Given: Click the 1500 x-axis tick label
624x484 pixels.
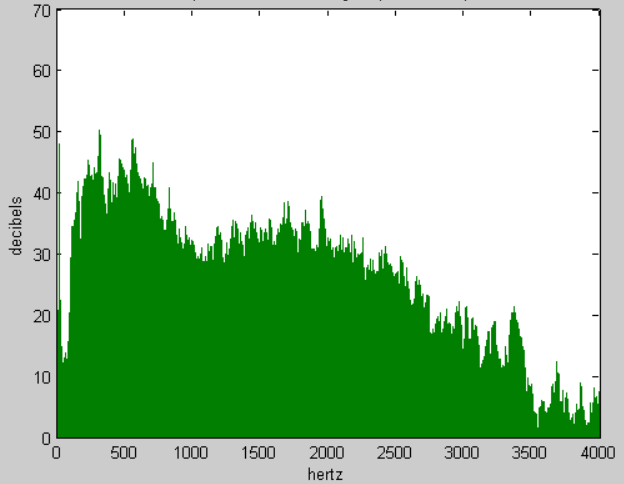Looking at the screenshot, I should 260,453.
